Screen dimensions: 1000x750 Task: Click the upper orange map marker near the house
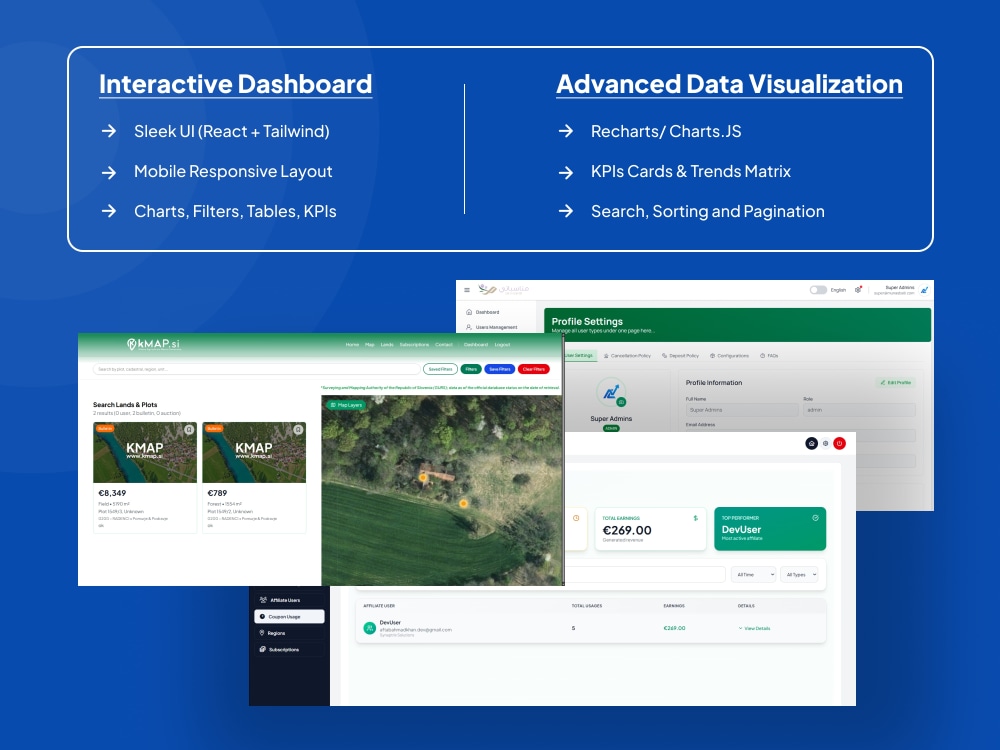point(423,476)
